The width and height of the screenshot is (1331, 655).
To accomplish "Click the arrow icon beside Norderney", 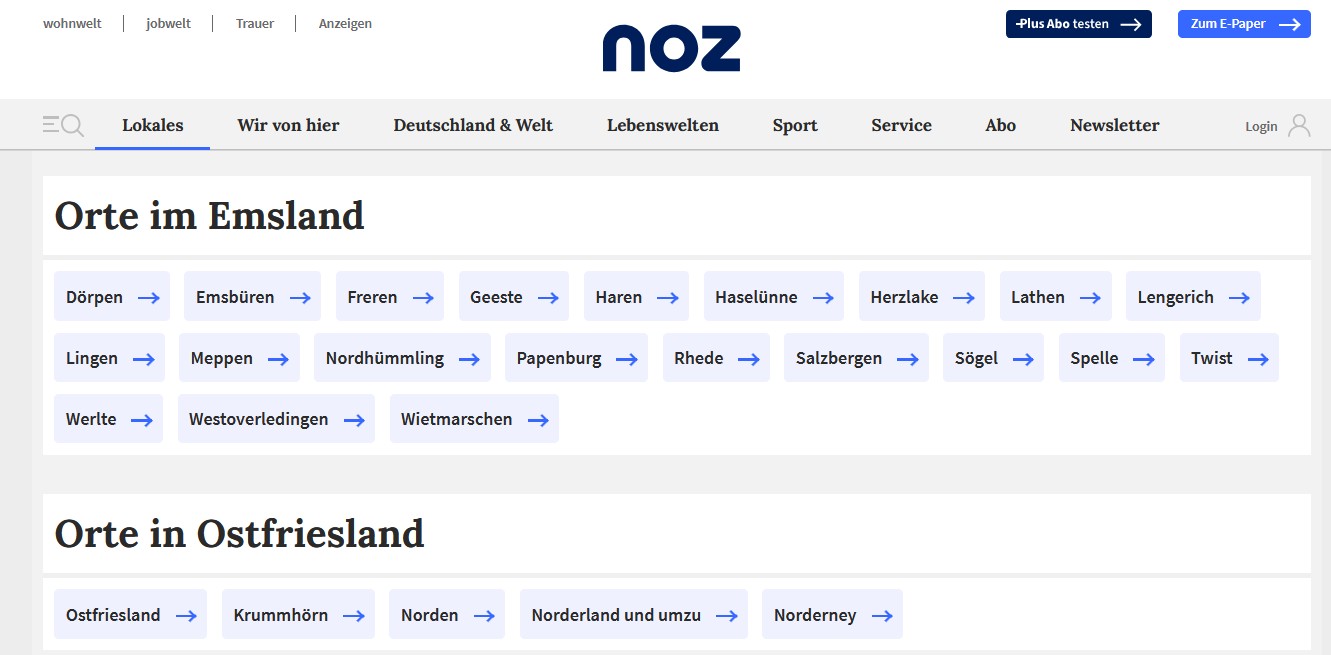I will coord(882,616).
